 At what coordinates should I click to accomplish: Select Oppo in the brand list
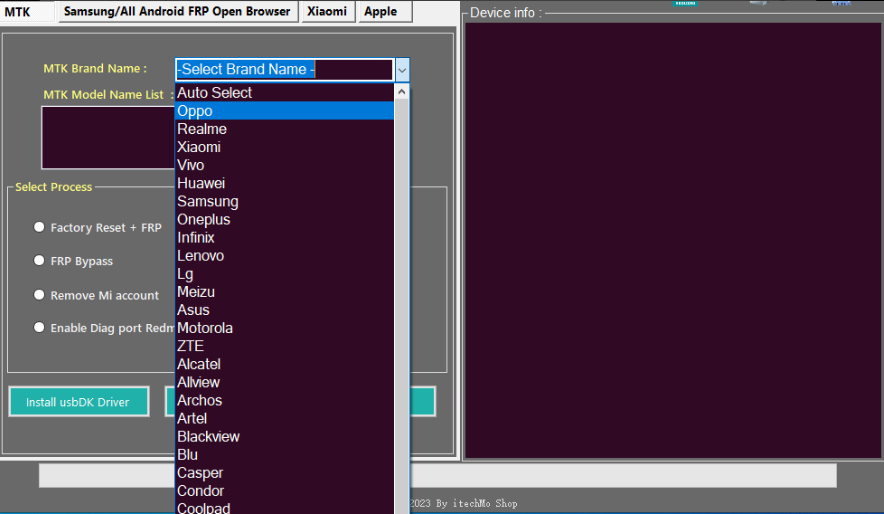click(x=285, y=111)
